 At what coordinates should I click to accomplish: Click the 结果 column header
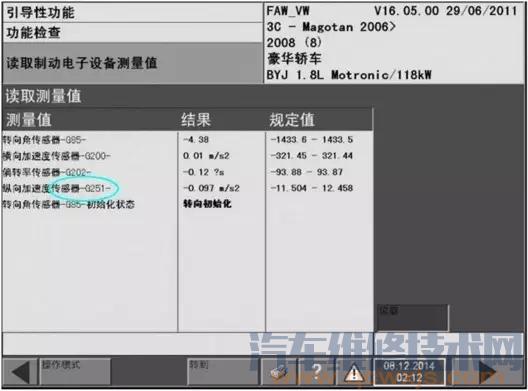click(x=196, y=120)
